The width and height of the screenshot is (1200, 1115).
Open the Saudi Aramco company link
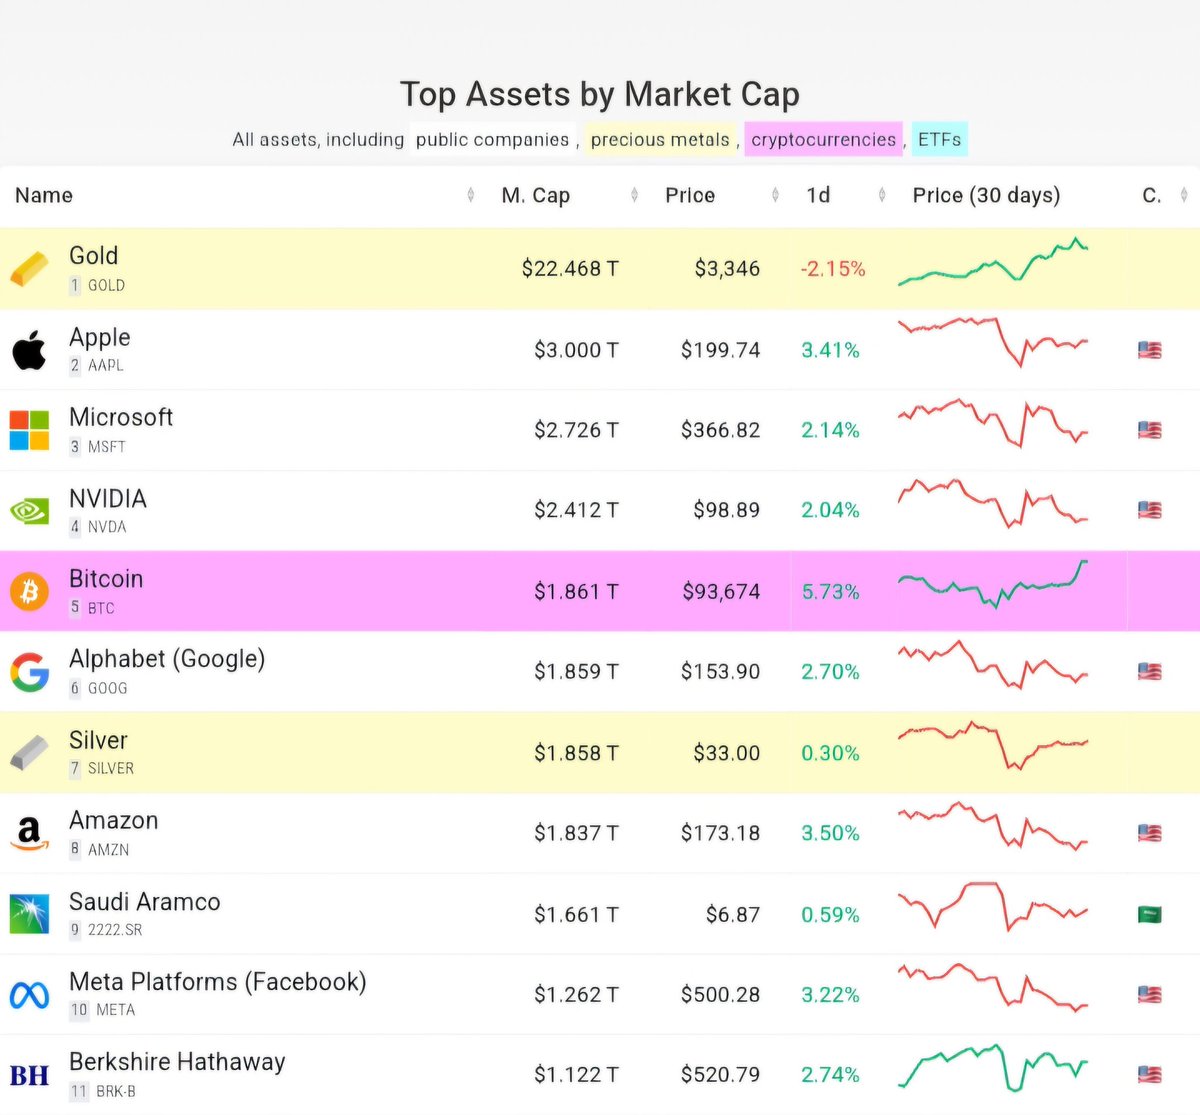144,902
